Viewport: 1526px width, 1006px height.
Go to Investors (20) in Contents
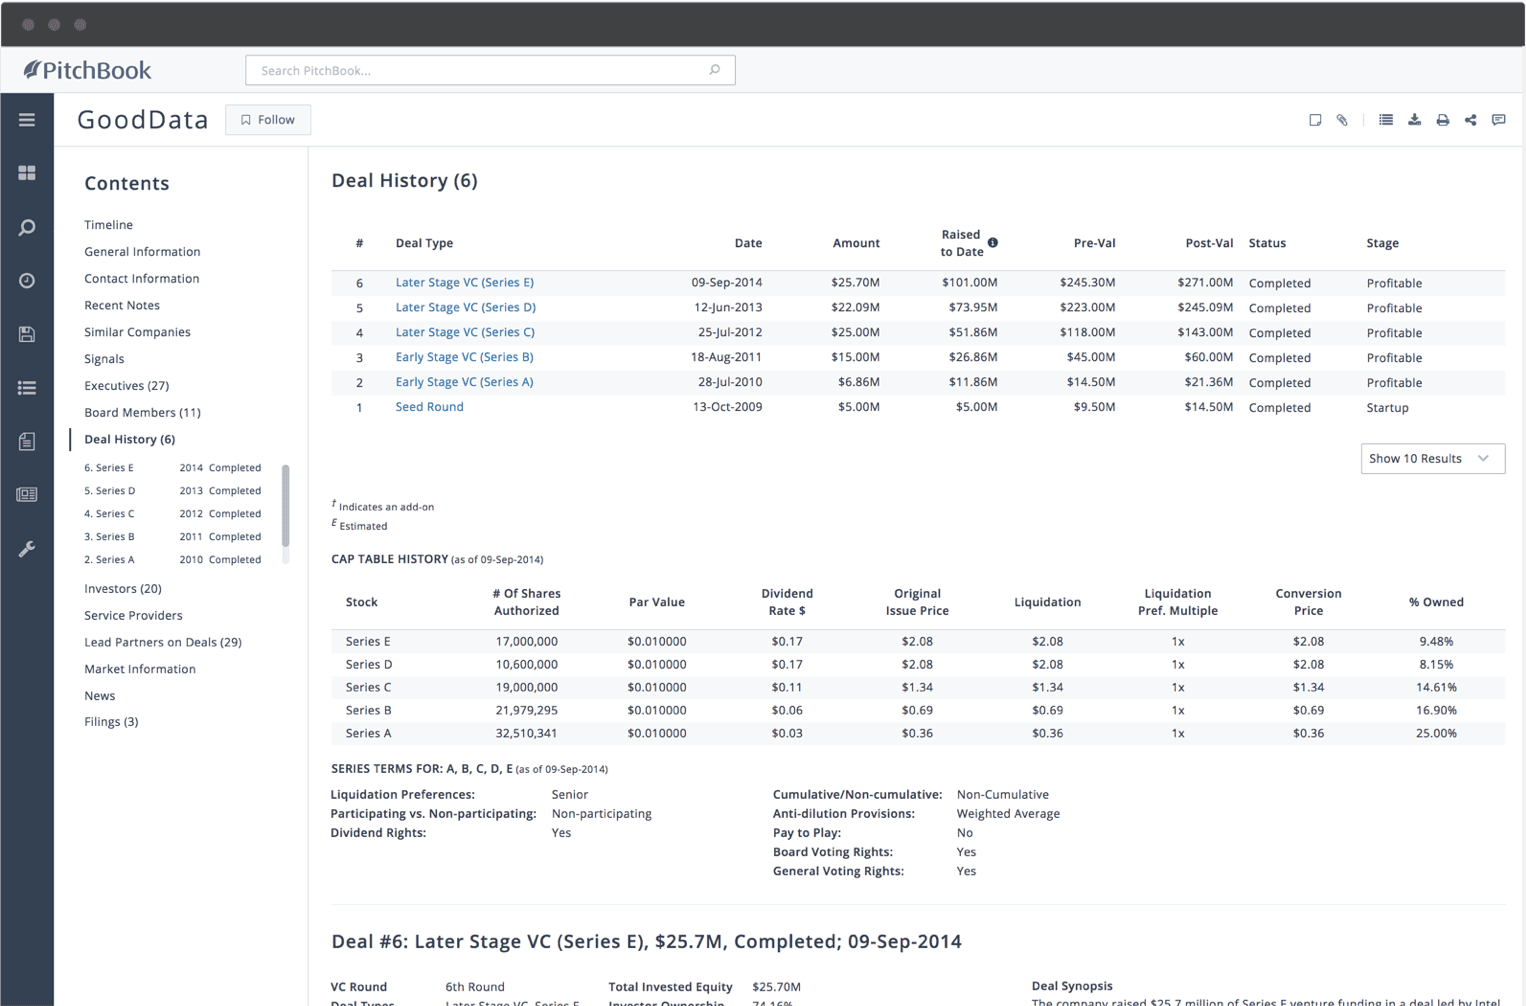[123, 589]
